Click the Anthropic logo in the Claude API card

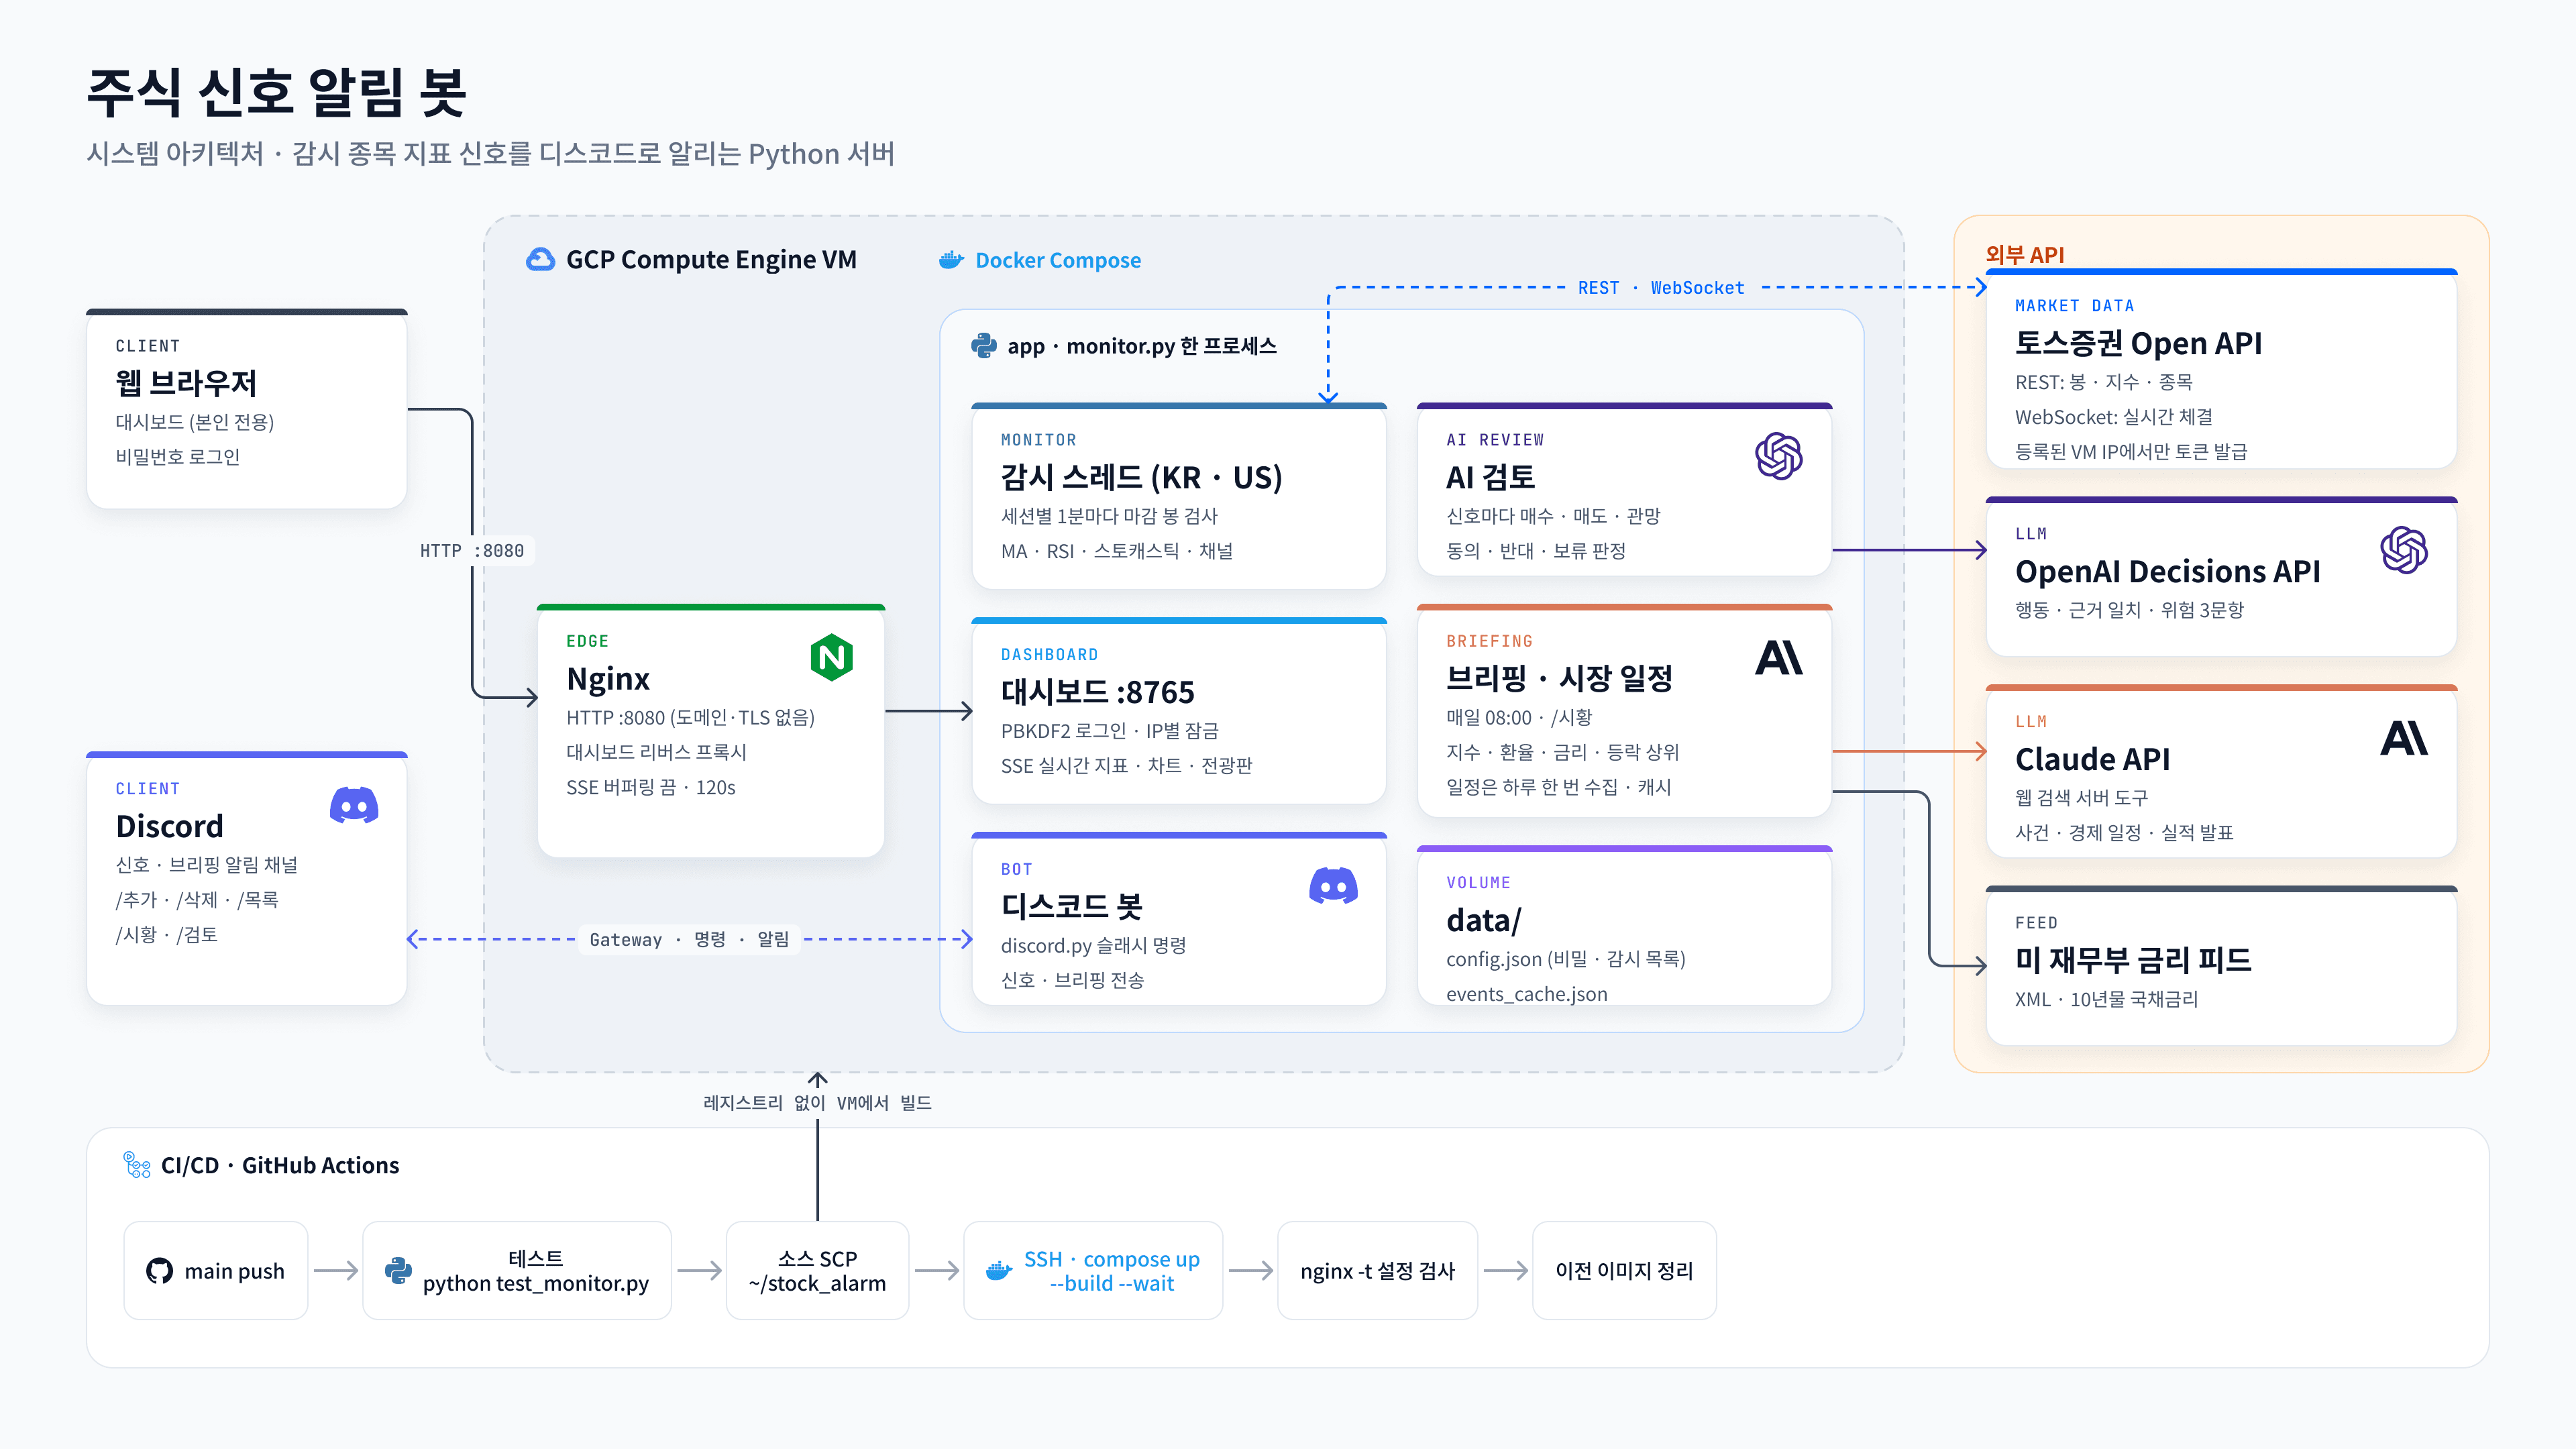point(2404,738)
